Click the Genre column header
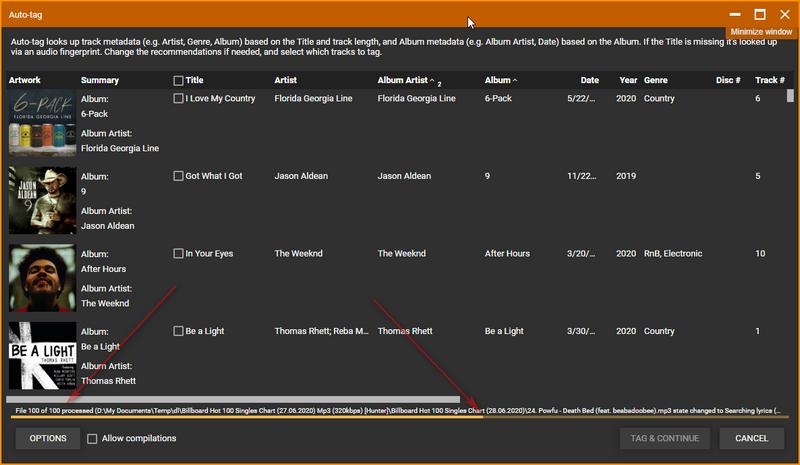The height and width of the screenshot is (465, 800). point(656,80)
